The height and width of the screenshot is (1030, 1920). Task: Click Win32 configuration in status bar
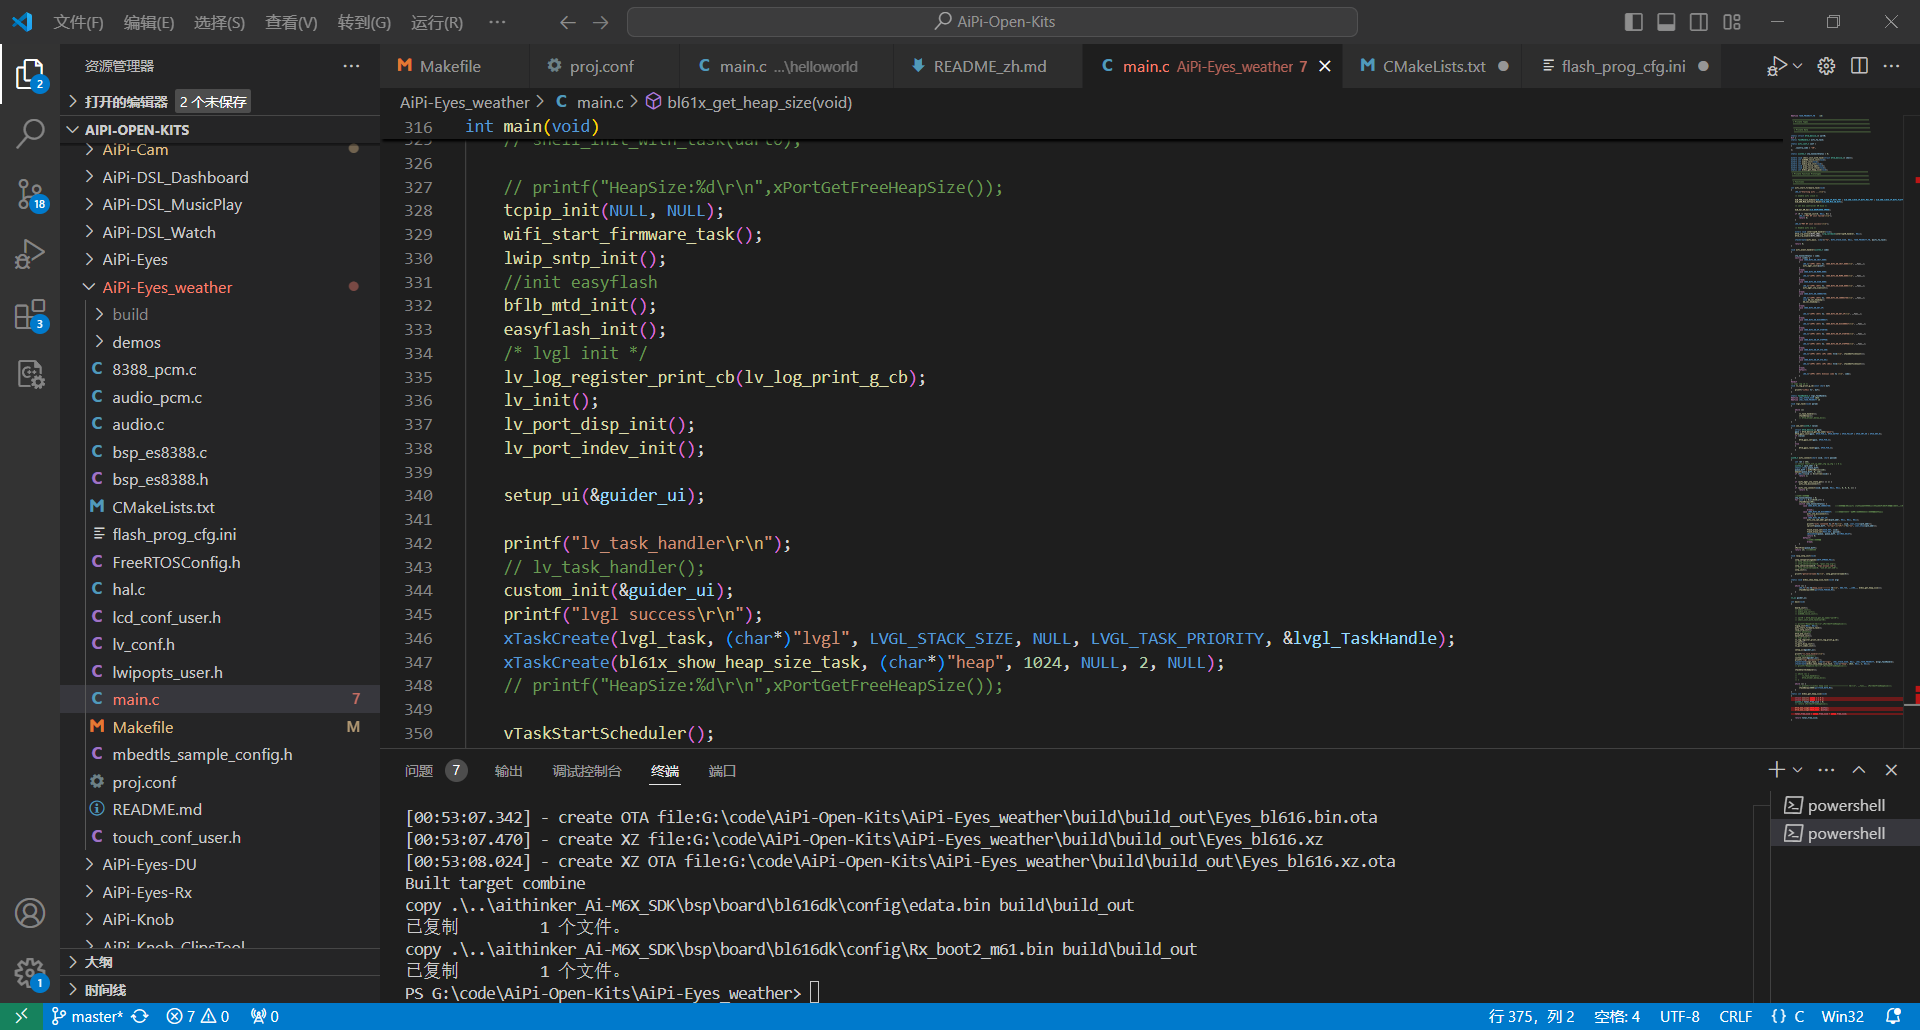(x=1843, y=1016)
